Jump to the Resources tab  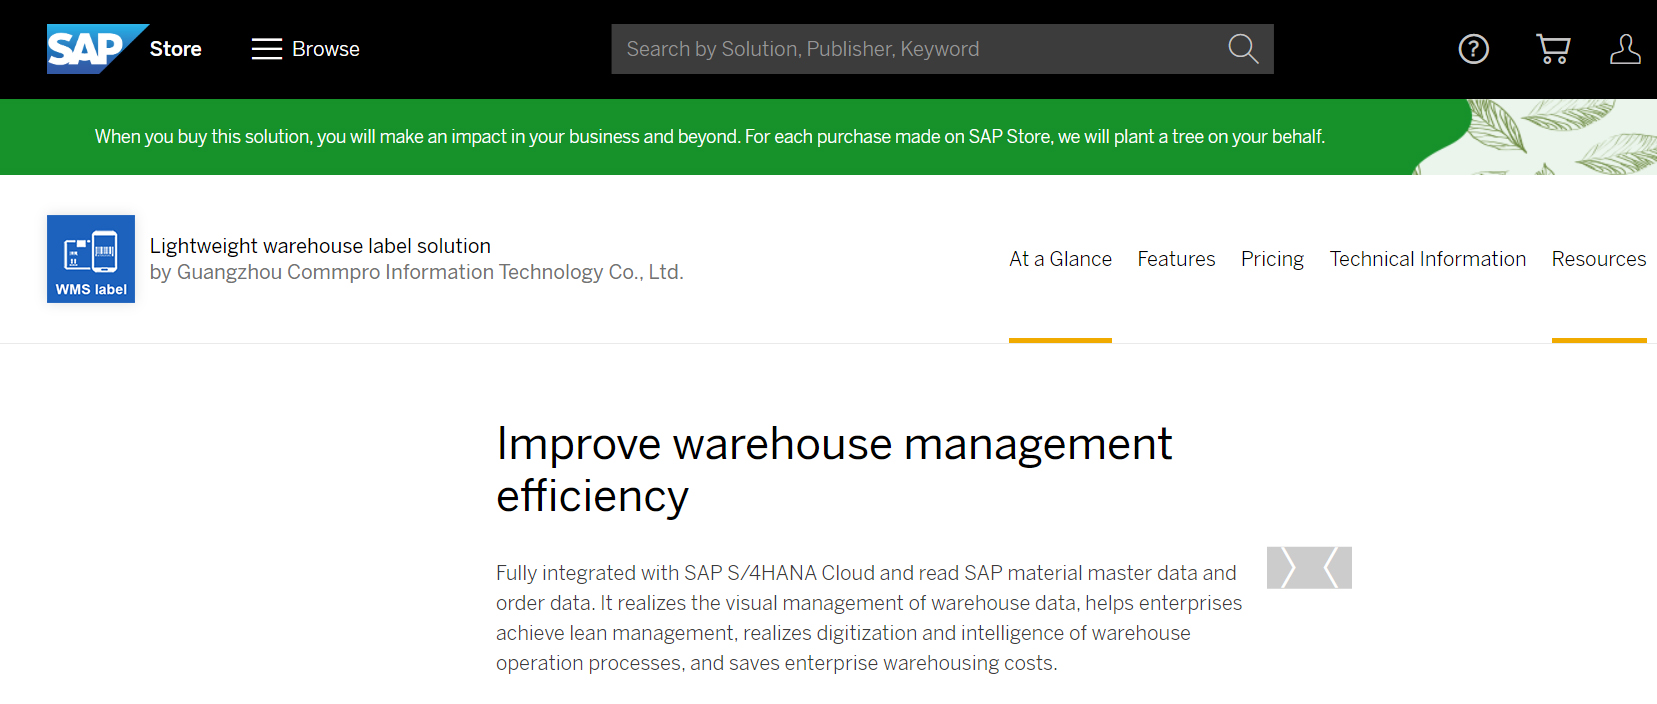(1598, 259)
